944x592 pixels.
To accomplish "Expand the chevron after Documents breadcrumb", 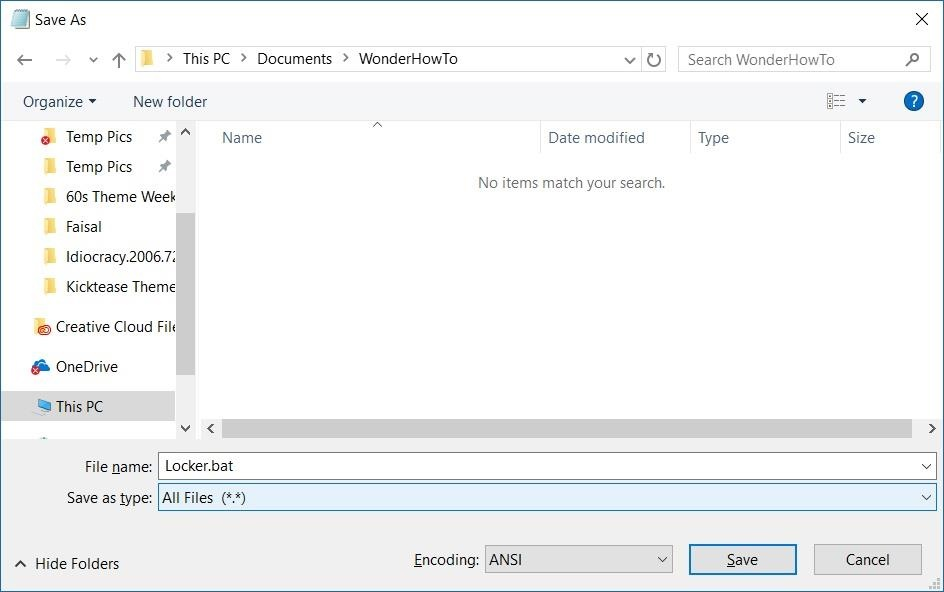I will [346, 58].
